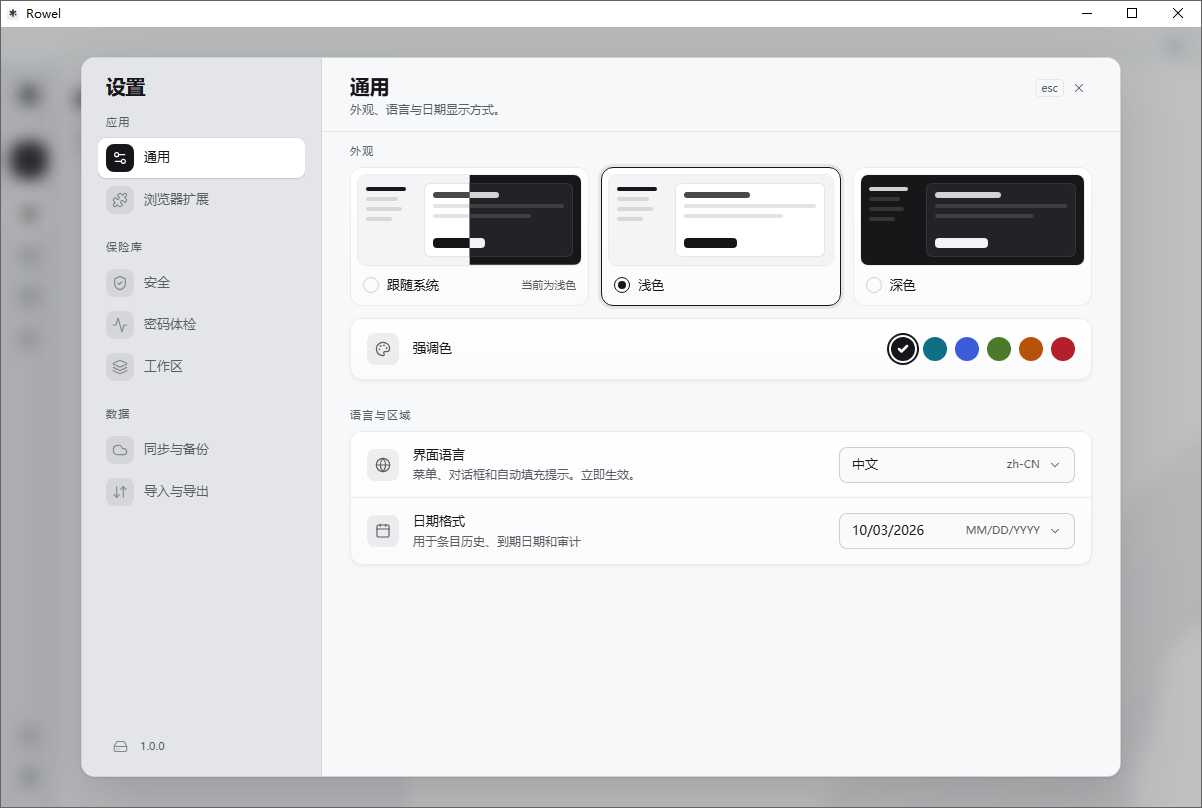
Task: Open the 密码体检 settings section
Action: point(201,325)
